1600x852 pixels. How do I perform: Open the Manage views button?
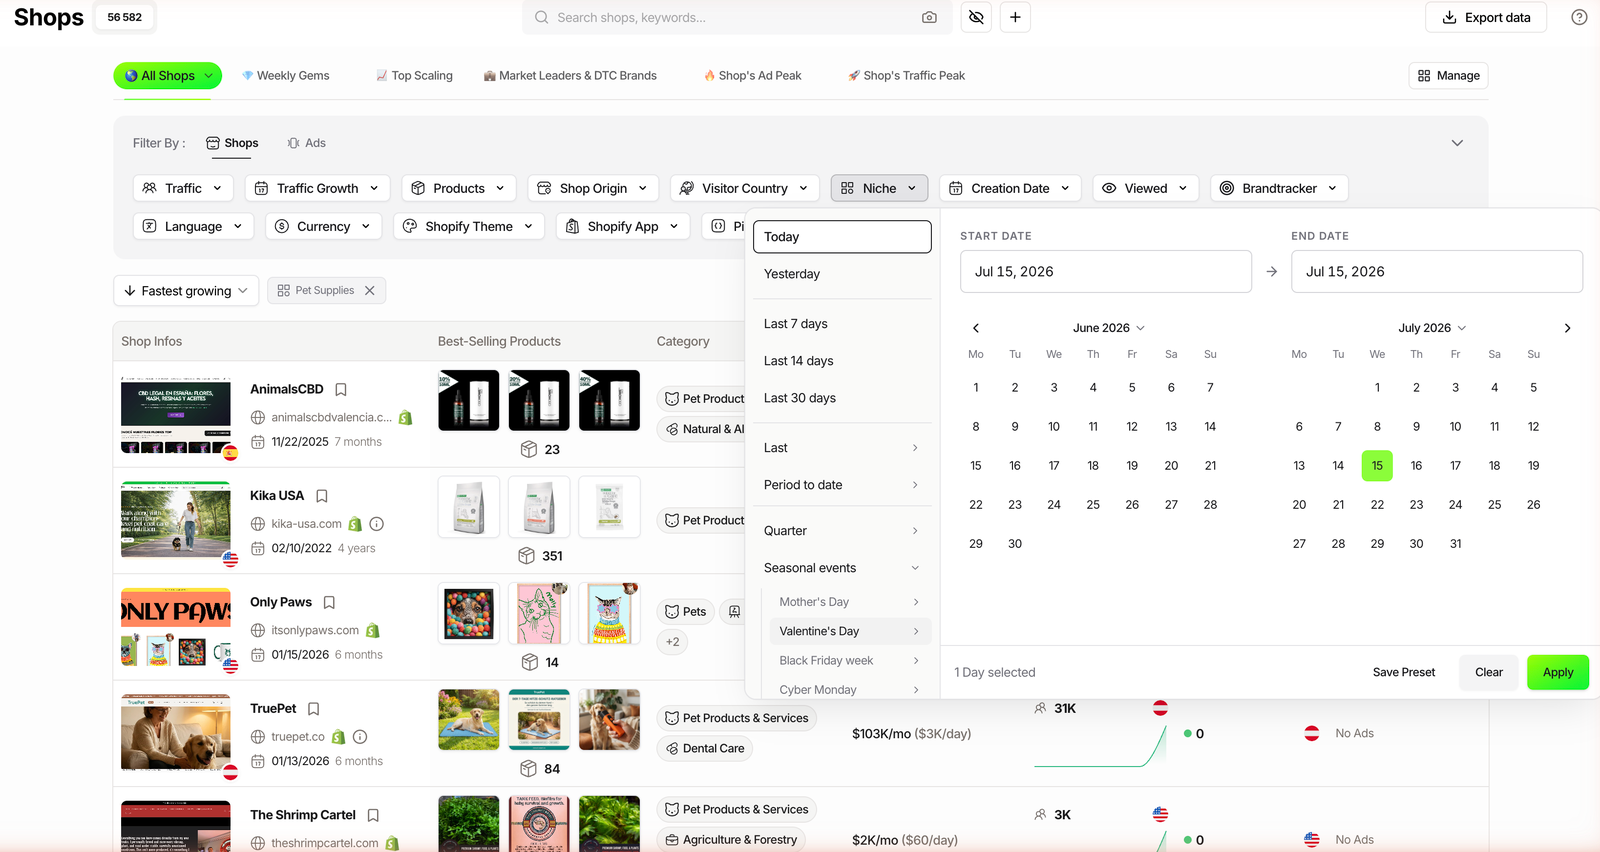click(x=1449, y=76)
